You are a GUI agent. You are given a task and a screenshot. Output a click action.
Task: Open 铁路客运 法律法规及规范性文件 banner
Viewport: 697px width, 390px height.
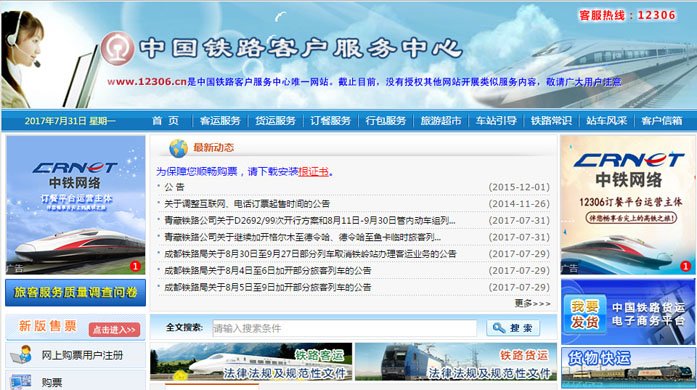(251, 362)
